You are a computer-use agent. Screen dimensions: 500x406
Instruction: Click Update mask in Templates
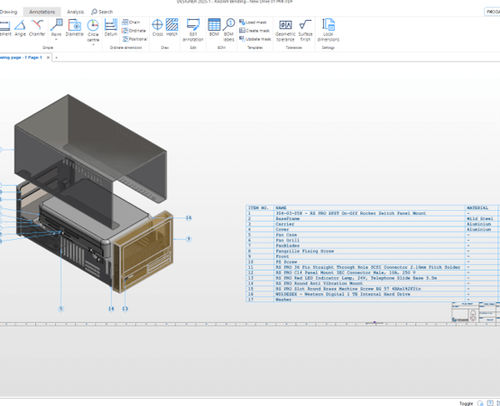coord(255,39)
